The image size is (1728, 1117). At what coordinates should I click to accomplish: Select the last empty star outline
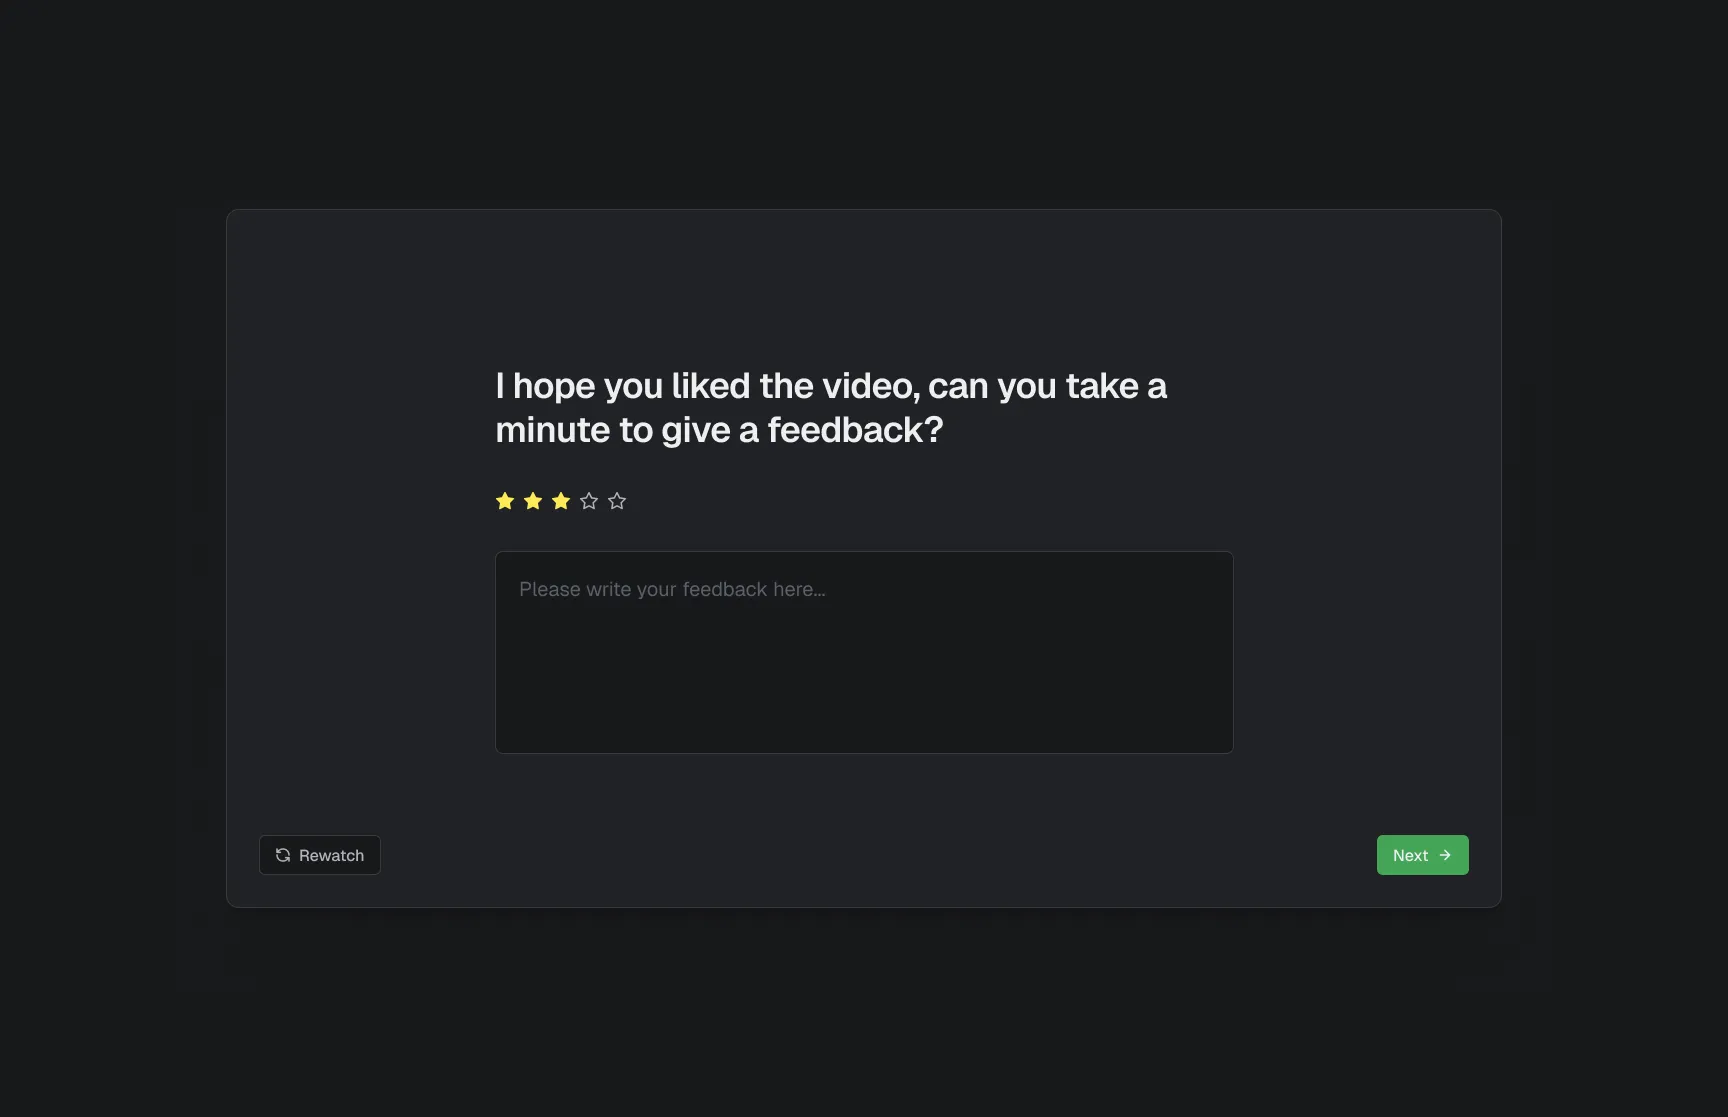pyautogui.click(x=617, y=501)
